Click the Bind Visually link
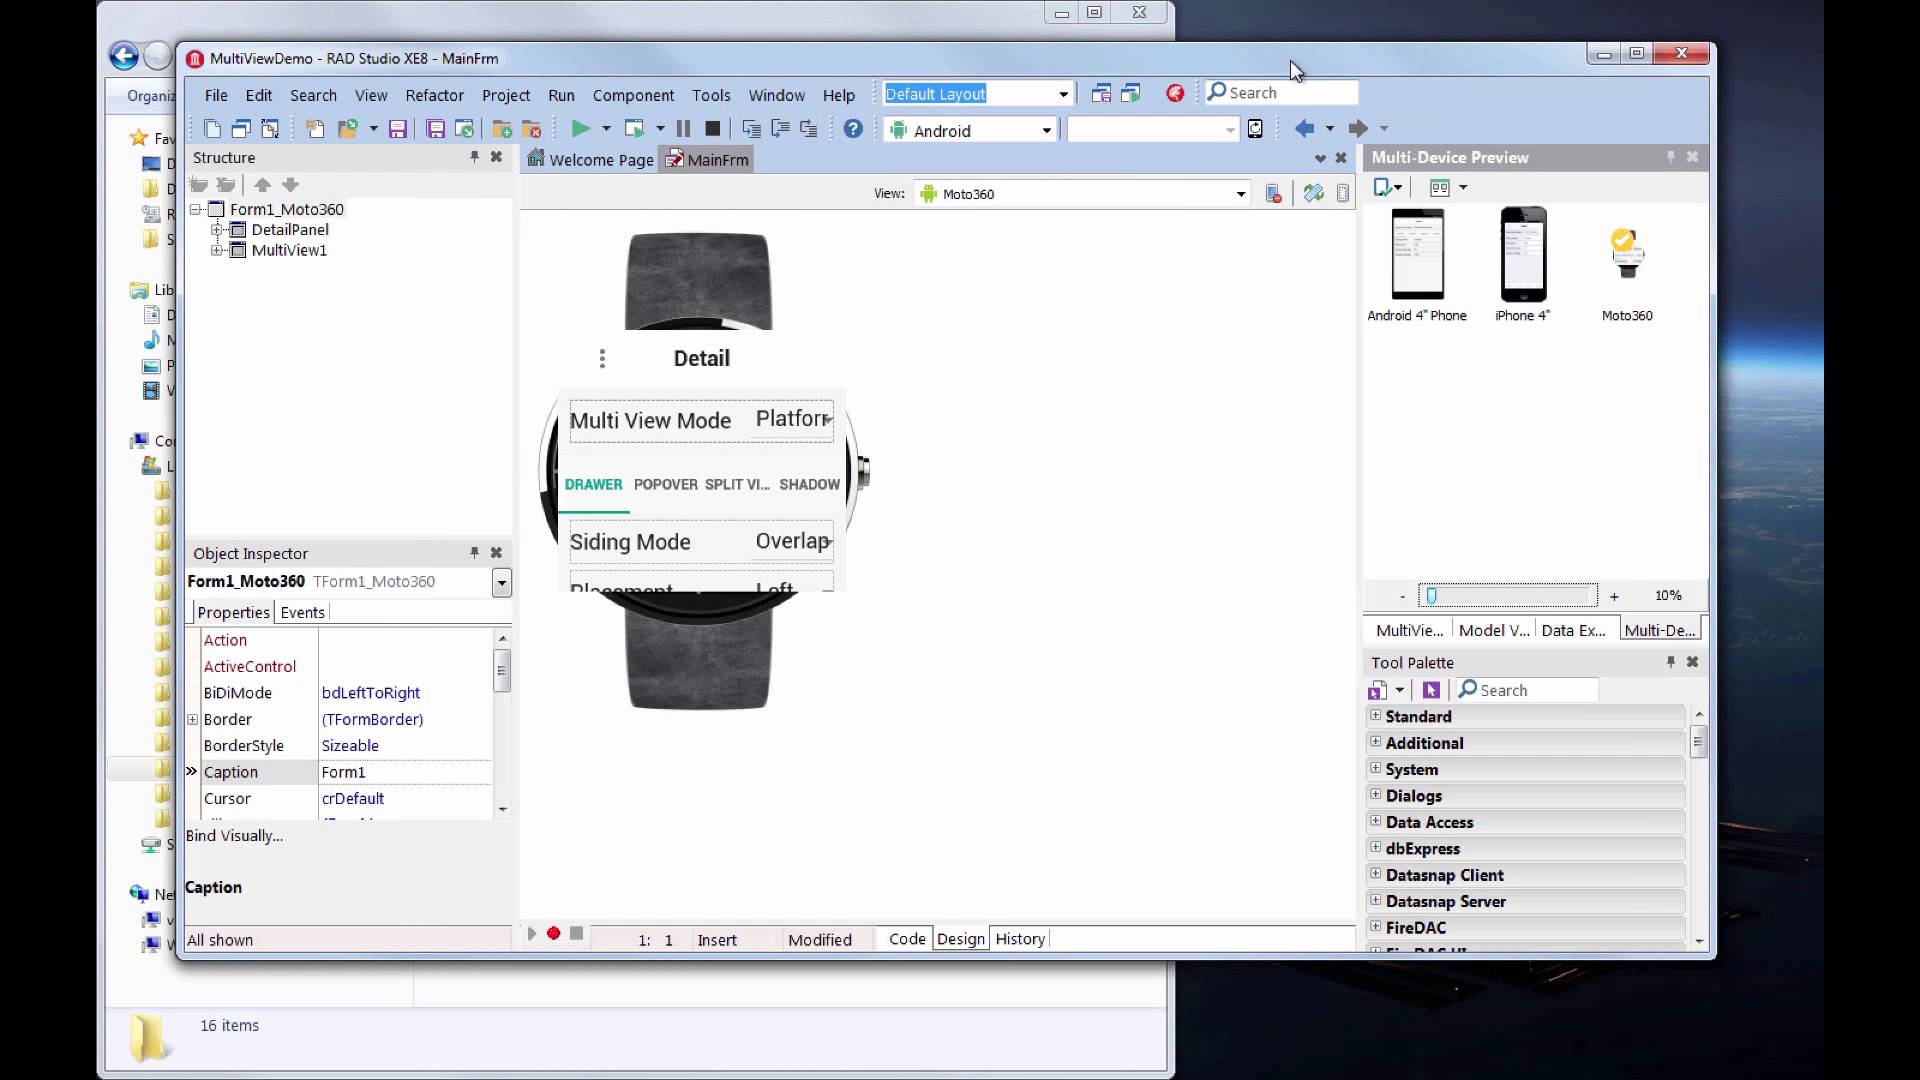 click(x=234, y=836)
